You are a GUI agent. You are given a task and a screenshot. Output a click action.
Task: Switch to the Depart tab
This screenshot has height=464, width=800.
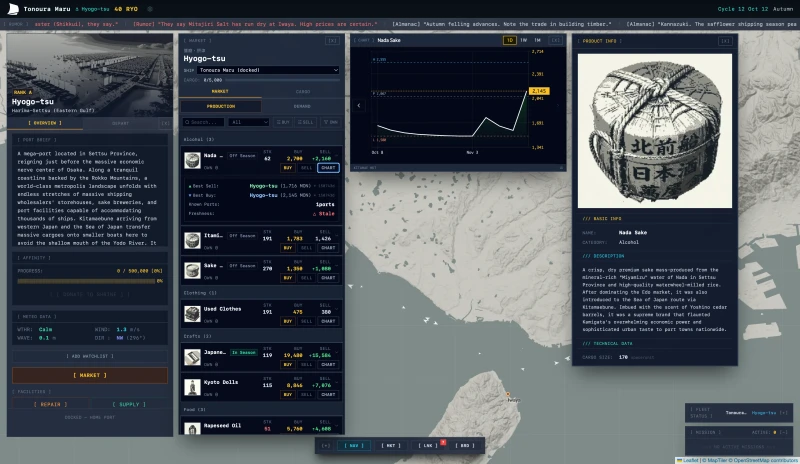(120, 123)
